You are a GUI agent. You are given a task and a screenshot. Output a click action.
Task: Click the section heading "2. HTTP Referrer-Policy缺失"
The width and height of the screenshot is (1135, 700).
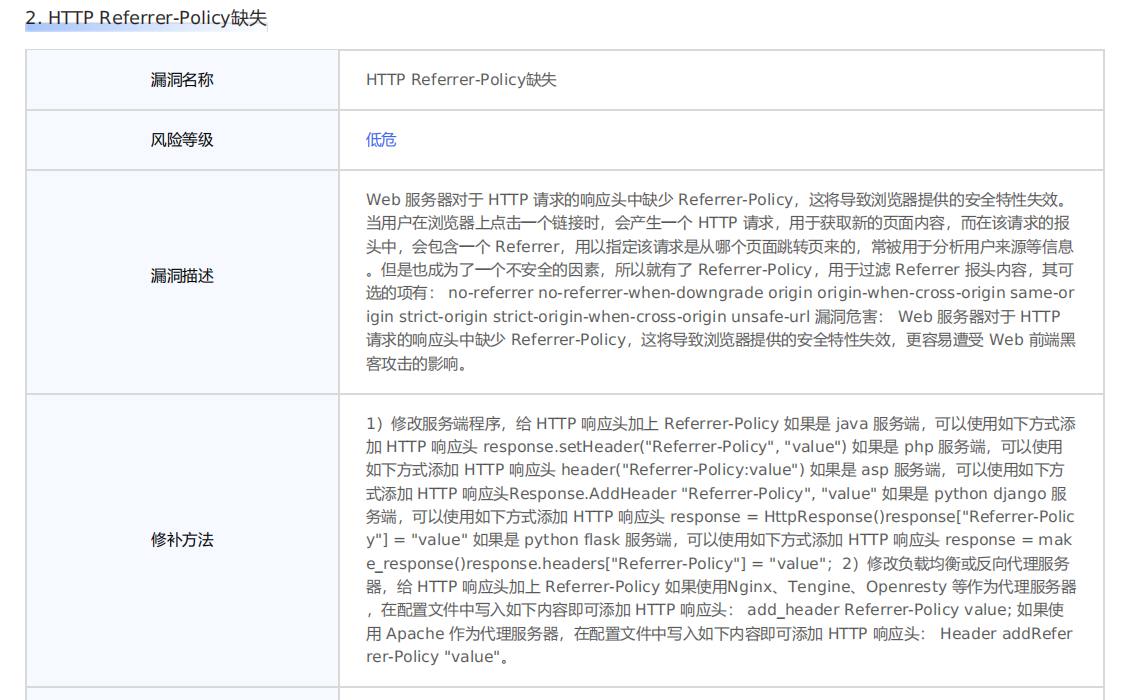click(x=146, y=18)
